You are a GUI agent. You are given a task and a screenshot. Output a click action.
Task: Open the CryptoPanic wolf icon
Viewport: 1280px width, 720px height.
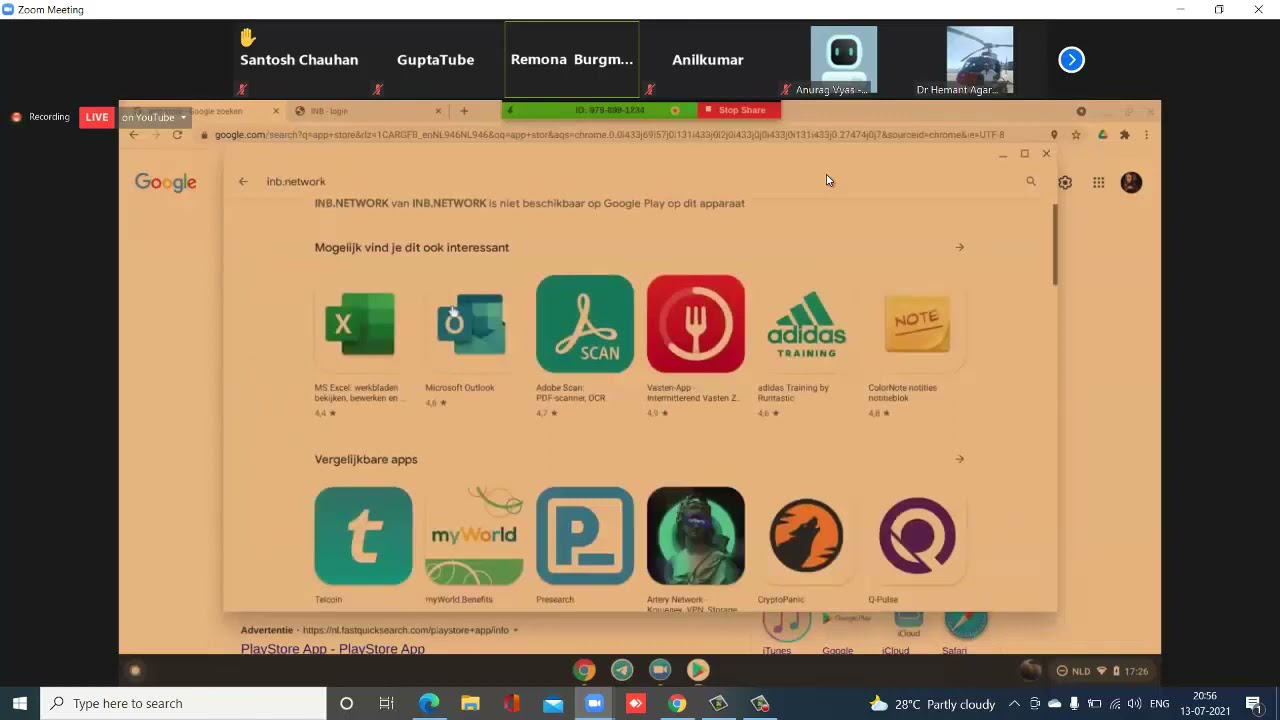806,536
